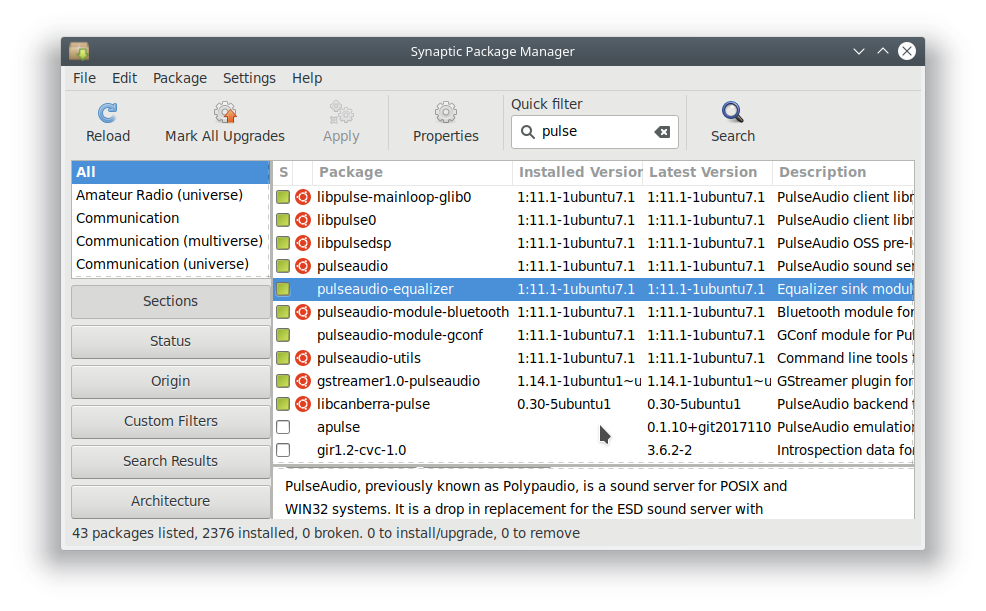
Task: Click the Synaptic app icon in title bar
Action: coord(79,51)
